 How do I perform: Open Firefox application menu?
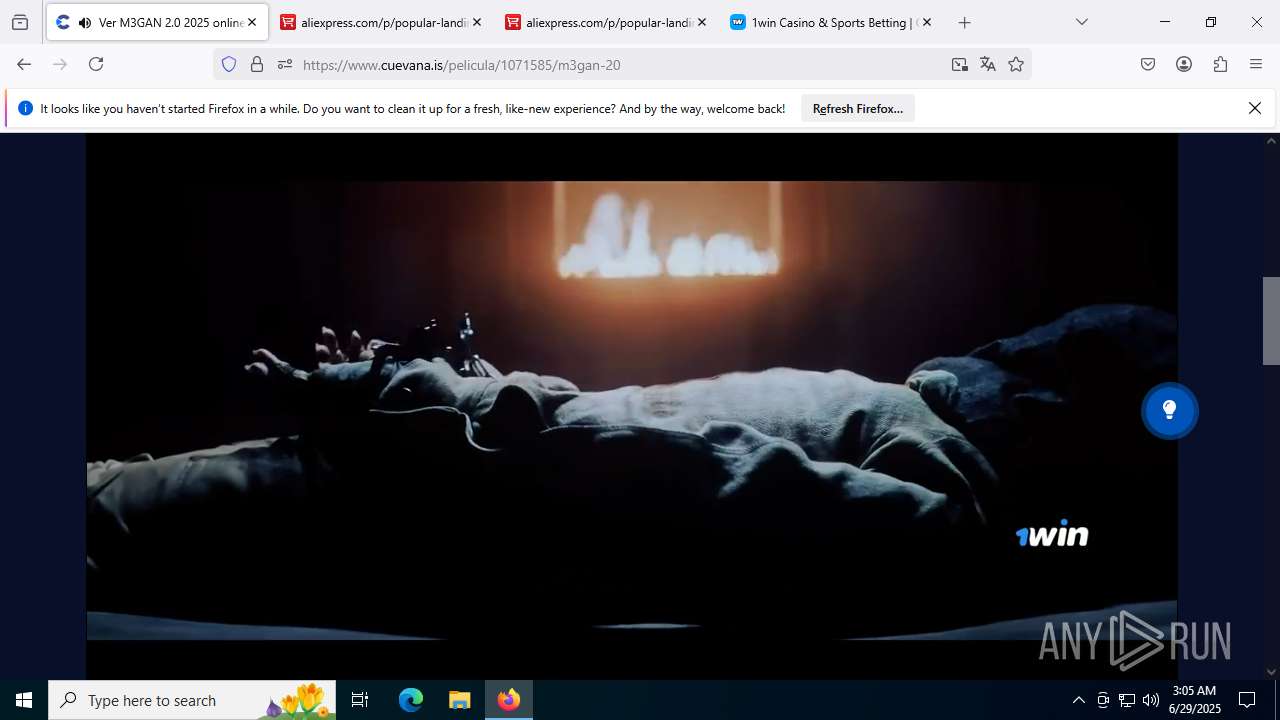click(x=1256, y=64)
